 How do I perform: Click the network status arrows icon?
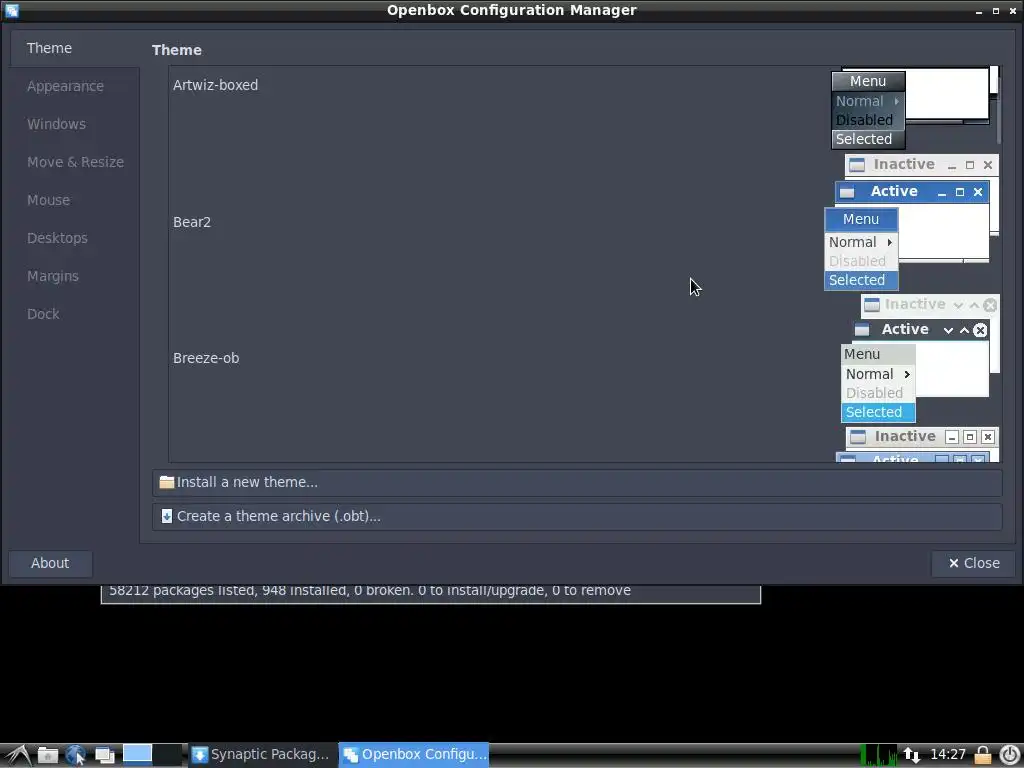(912, 756)
